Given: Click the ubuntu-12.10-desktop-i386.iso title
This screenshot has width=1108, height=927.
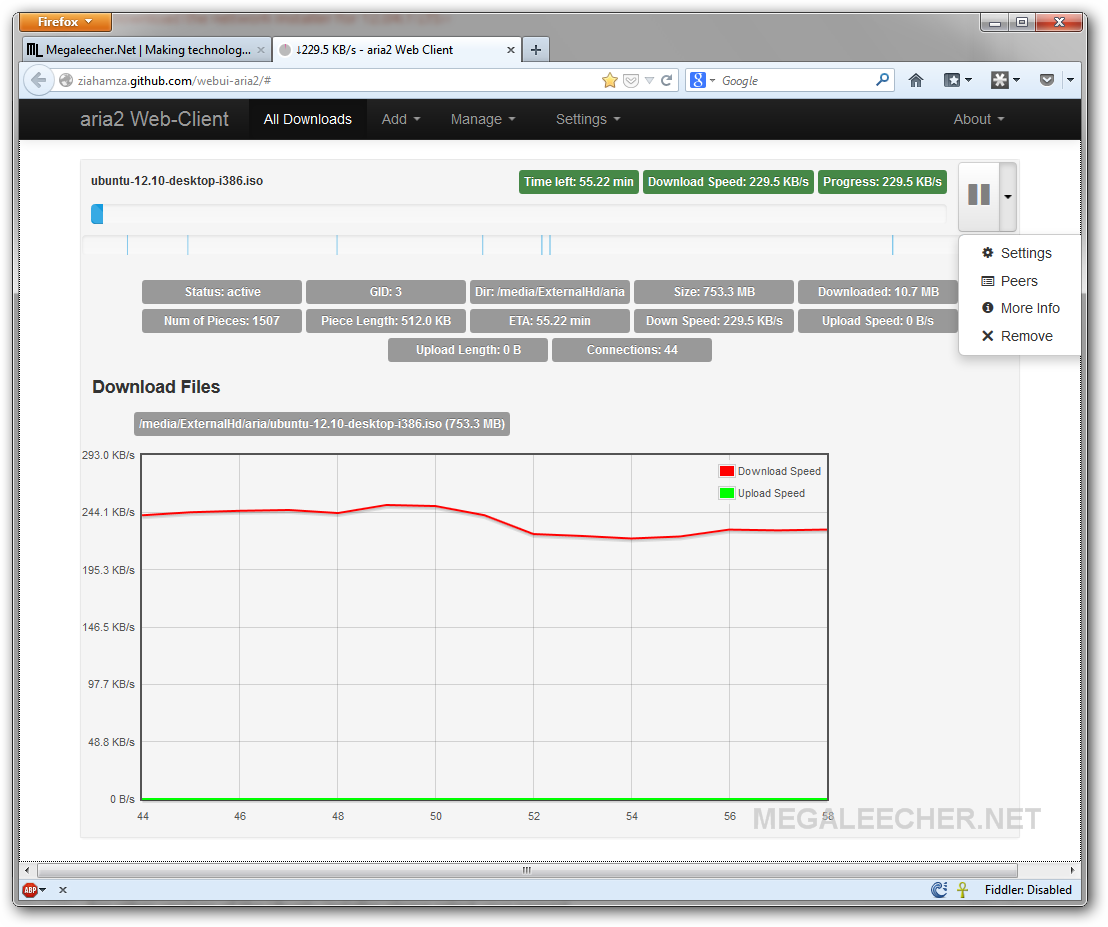Looking at the screenshot, I should point(177,181).
